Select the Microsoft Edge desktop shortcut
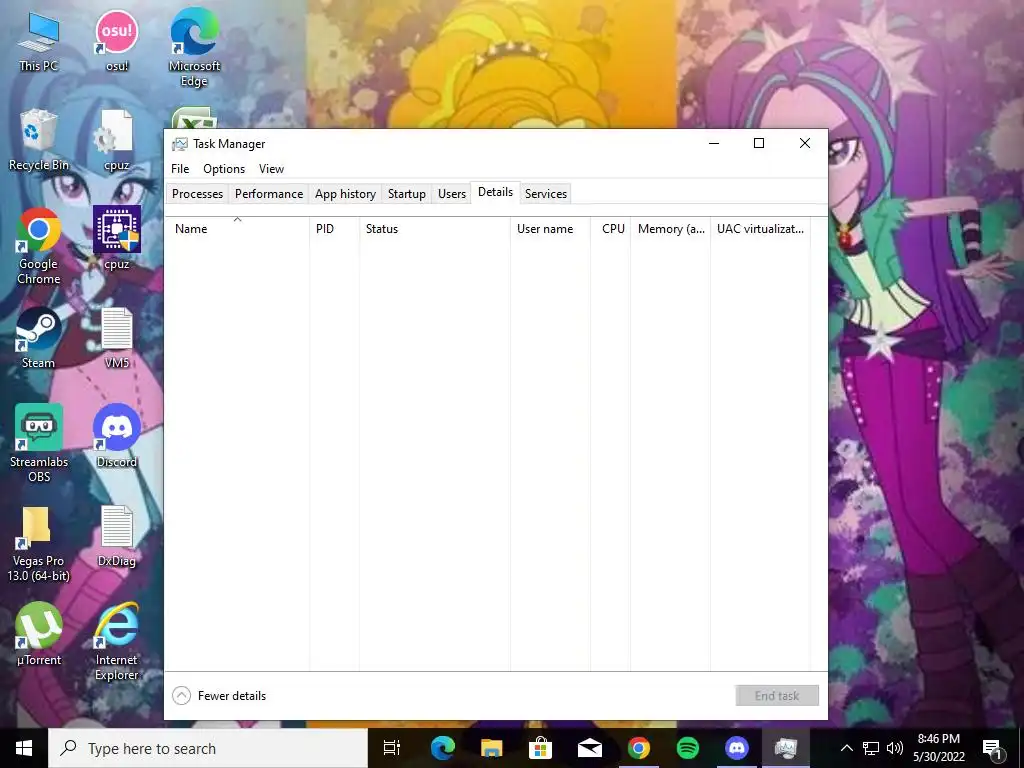 point(195,48)
